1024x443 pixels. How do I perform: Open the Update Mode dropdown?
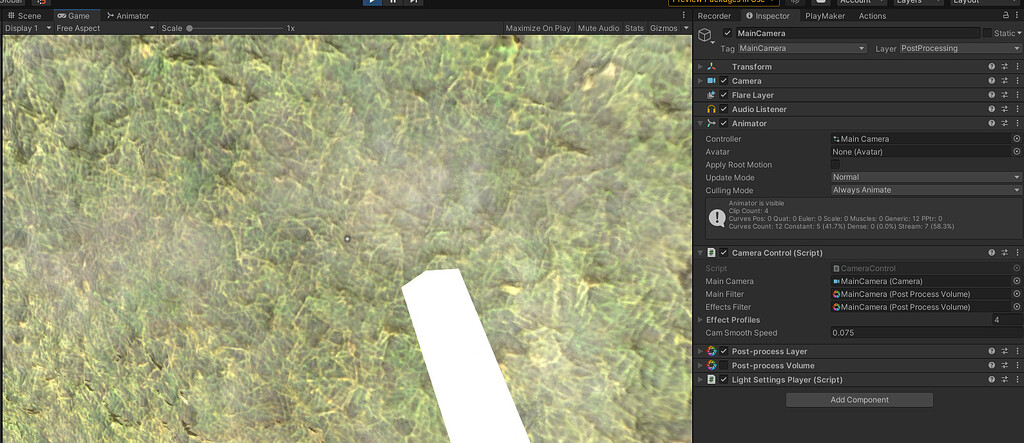927,177
